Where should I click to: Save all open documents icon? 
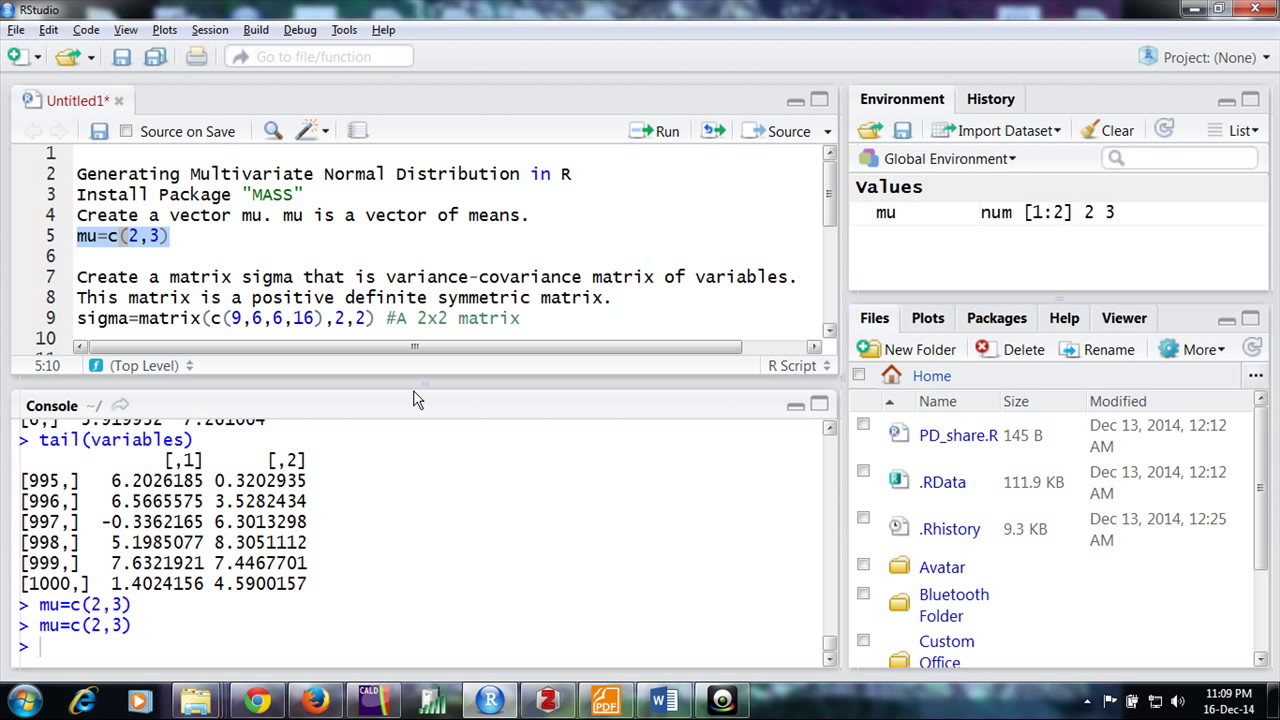point(155,57)
